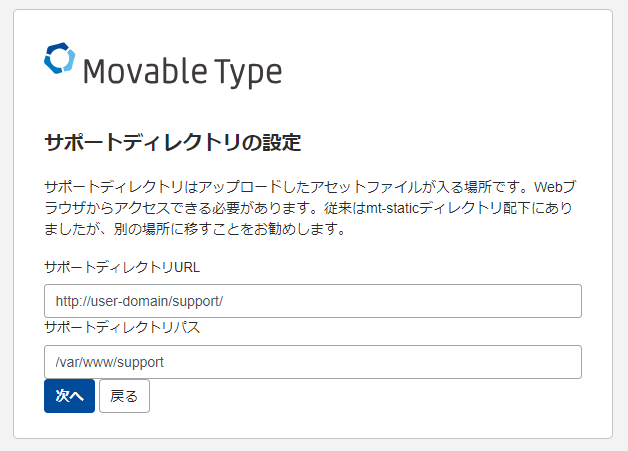Place cursor on /var/www/support text
The height and width of the screenshot is (451, 628).
click(x=109, y=362)
